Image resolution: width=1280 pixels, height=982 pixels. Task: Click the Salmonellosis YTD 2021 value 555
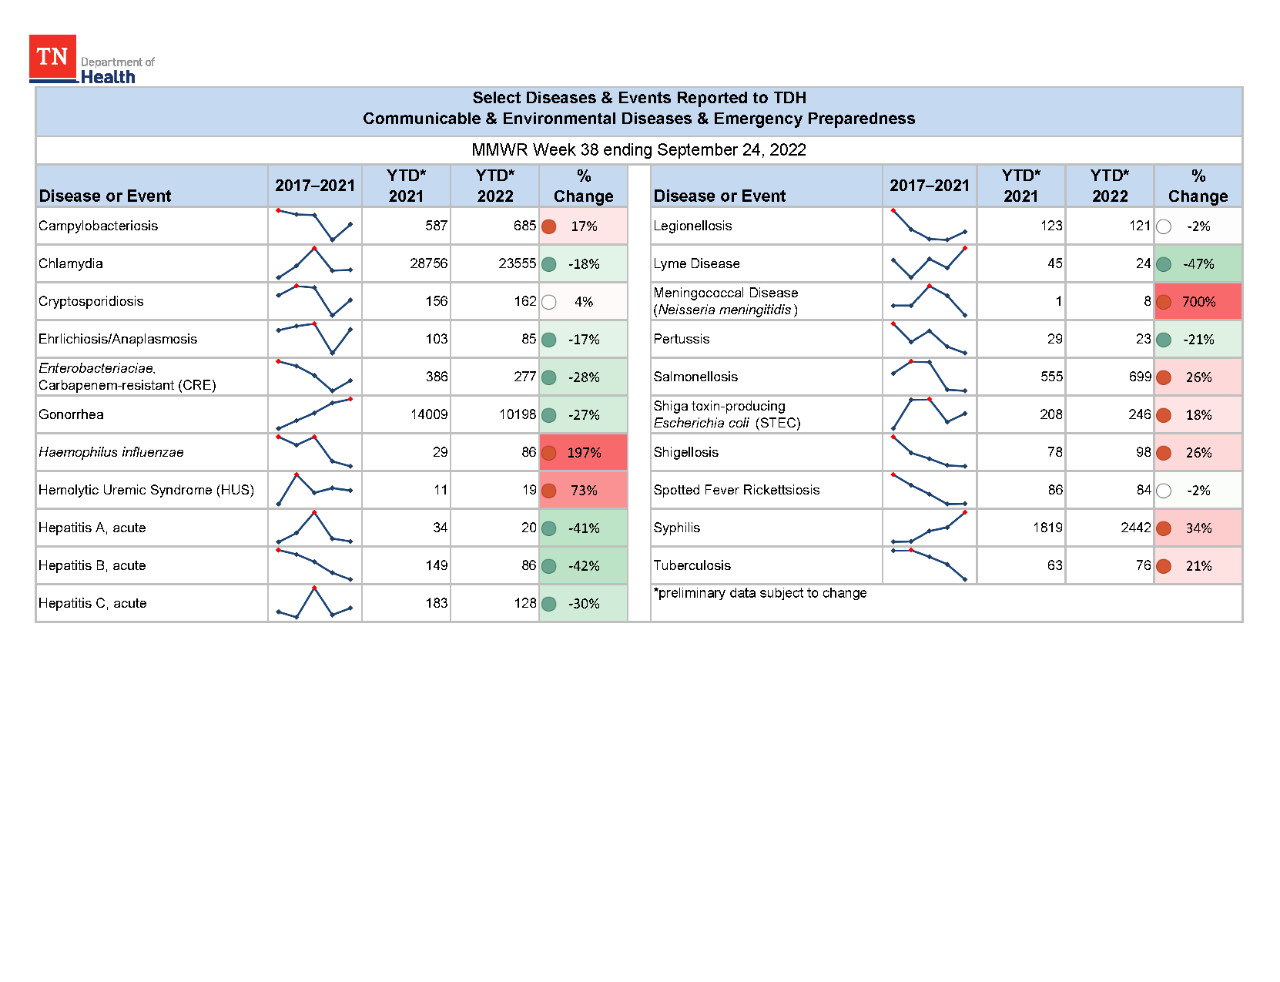pyautogui.click(x=1051, y=376)
